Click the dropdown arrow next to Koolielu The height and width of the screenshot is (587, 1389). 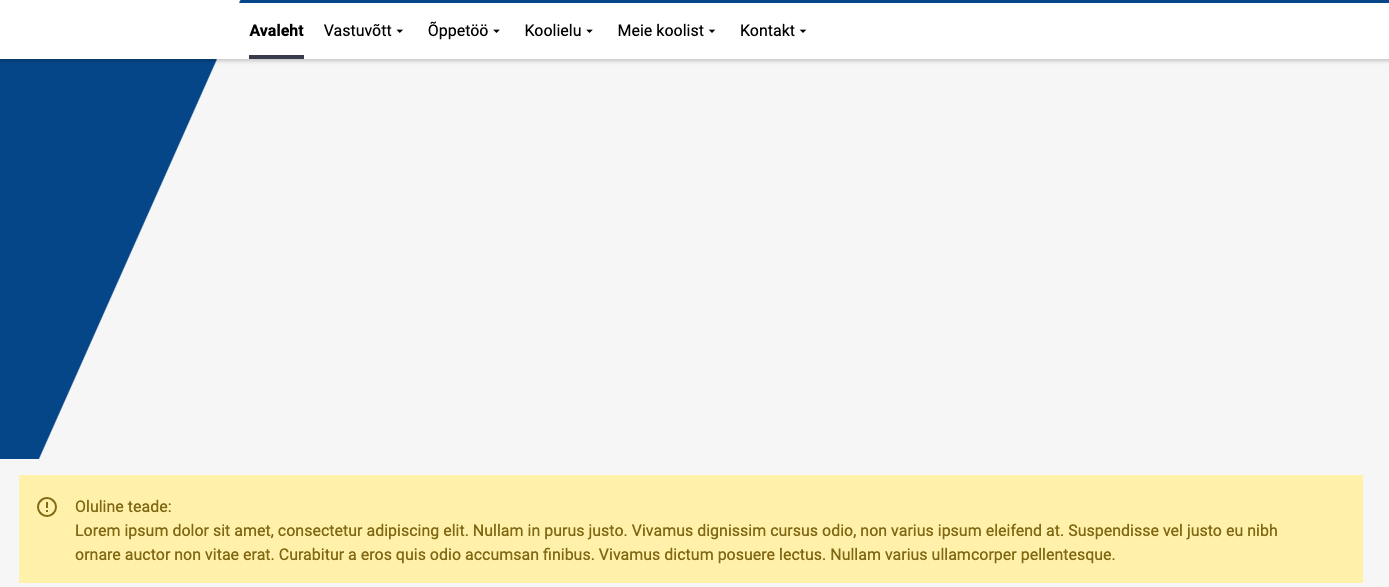590,32
